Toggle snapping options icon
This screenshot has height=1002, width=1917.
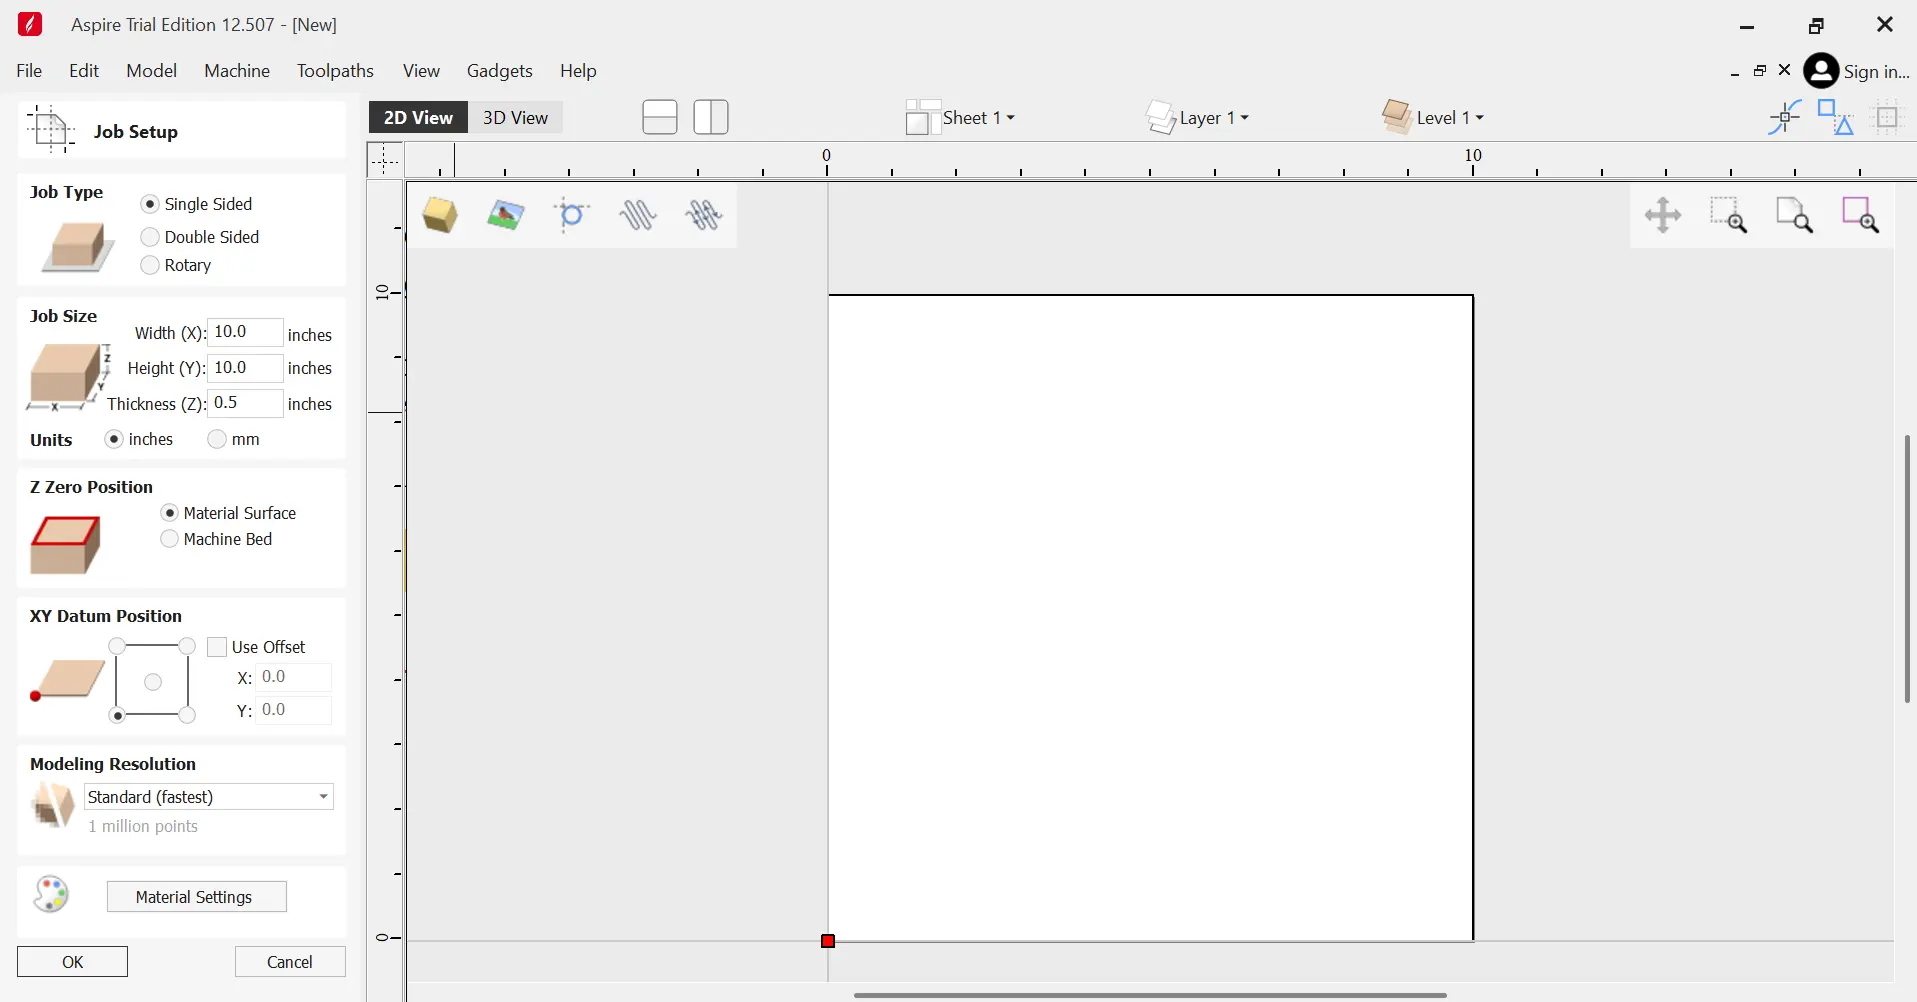tap(1785, 117)
